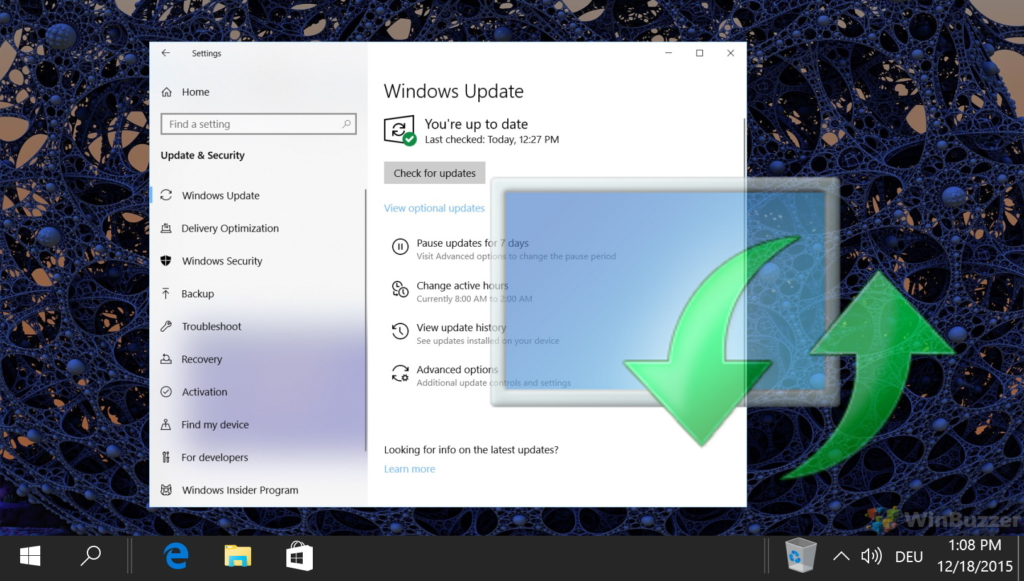Launch Microsoft Edge from taskbar

point(176,556)
